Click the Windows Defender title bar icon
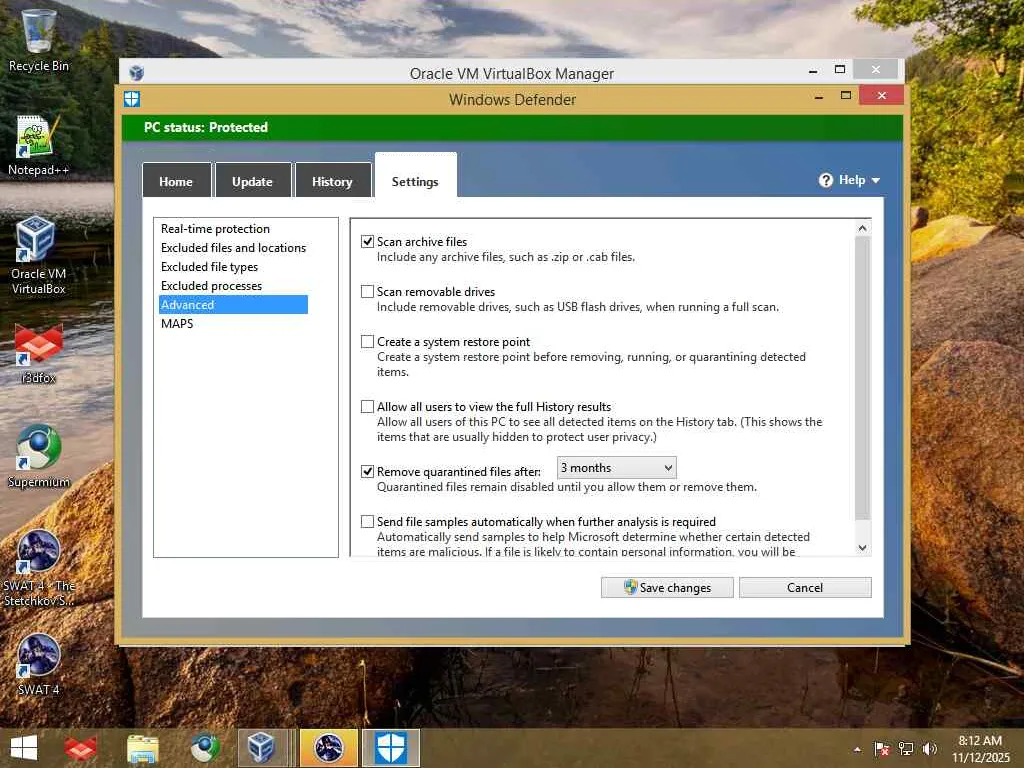The height and width of the screenshot is (768, 1024). (131, 99)
